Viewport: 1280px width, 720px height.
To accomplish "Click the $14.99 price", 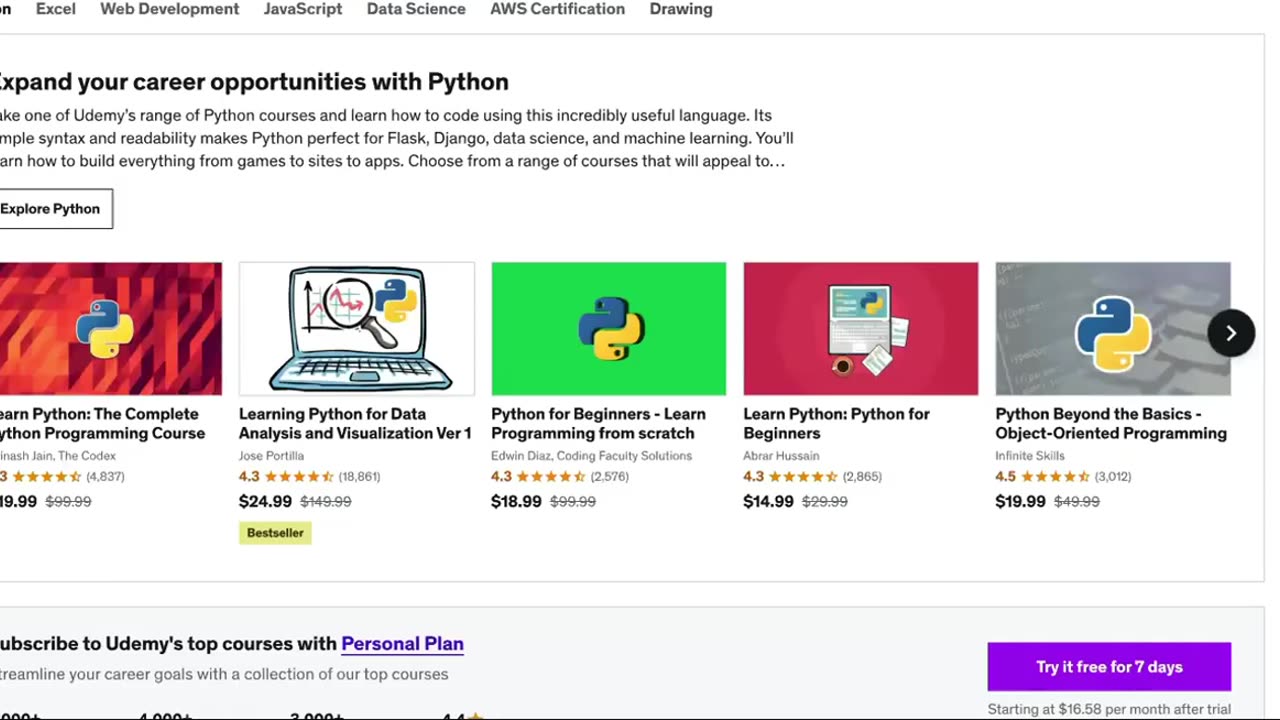I will pyautogui.click(x=768, y=502).
